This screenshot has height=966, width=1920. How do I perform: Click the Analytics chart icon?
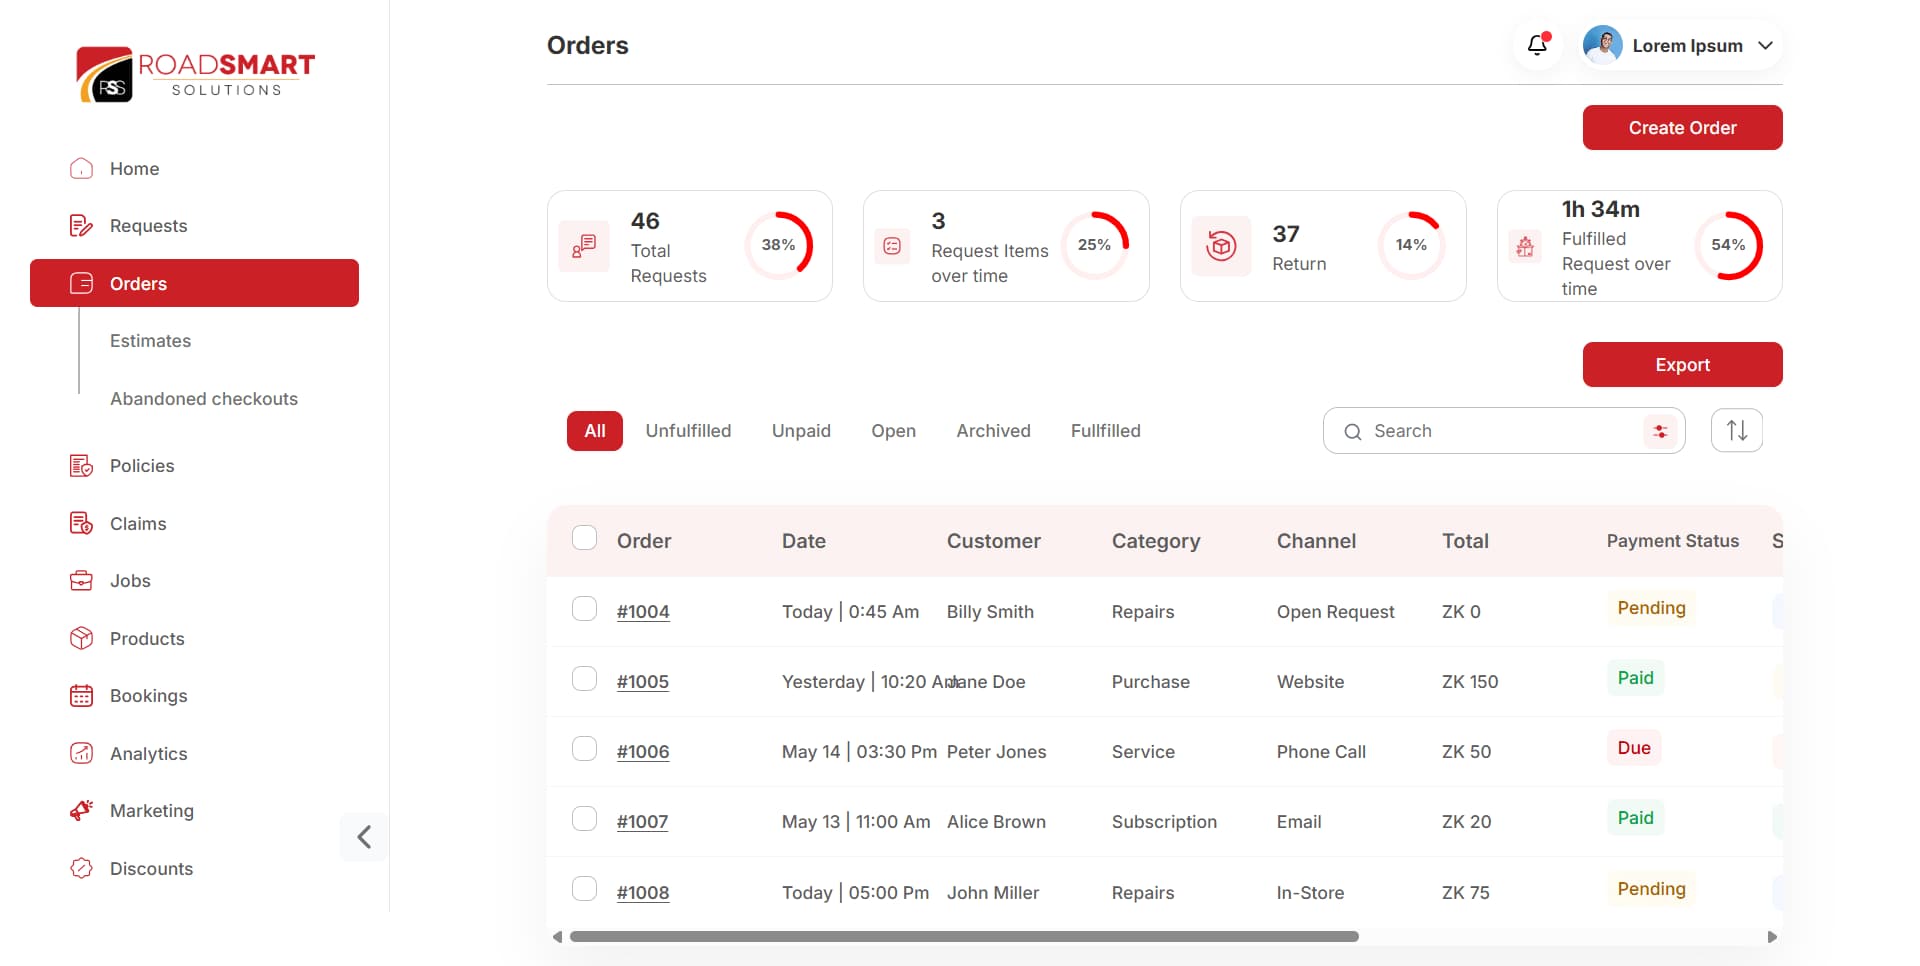point(82,754)
